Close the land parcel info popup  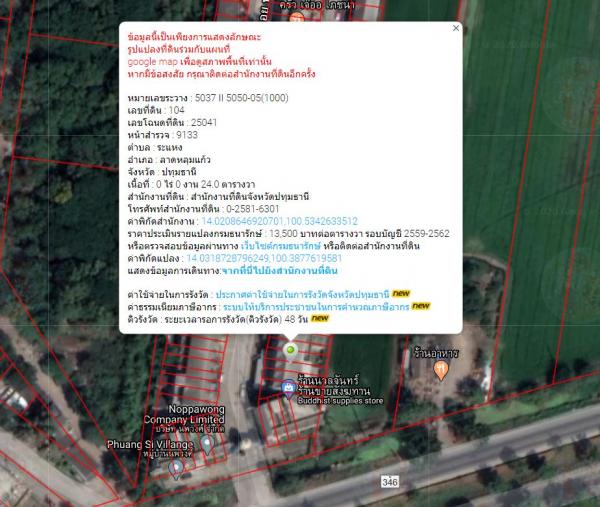pyautogui.click(x=456, y=29)
